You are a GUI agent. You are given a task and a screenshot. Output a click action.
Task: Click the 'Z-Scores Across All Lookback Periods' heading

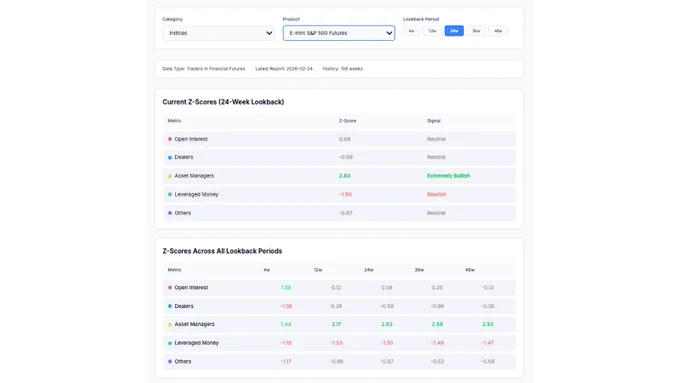(x=222, y=251)
